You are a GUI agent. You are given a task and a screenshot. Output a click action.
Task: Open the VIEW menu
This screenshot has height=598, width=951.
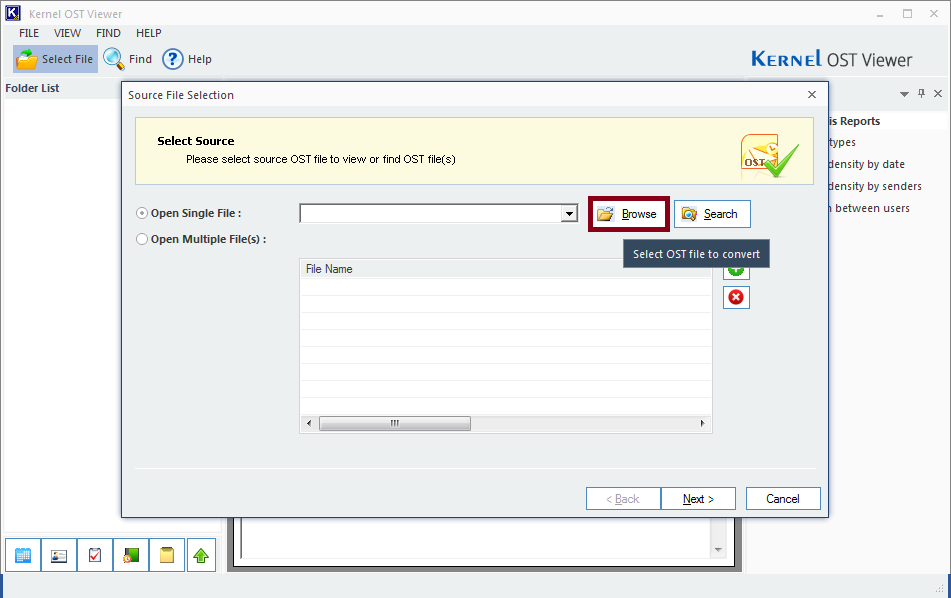pos(67,33)
